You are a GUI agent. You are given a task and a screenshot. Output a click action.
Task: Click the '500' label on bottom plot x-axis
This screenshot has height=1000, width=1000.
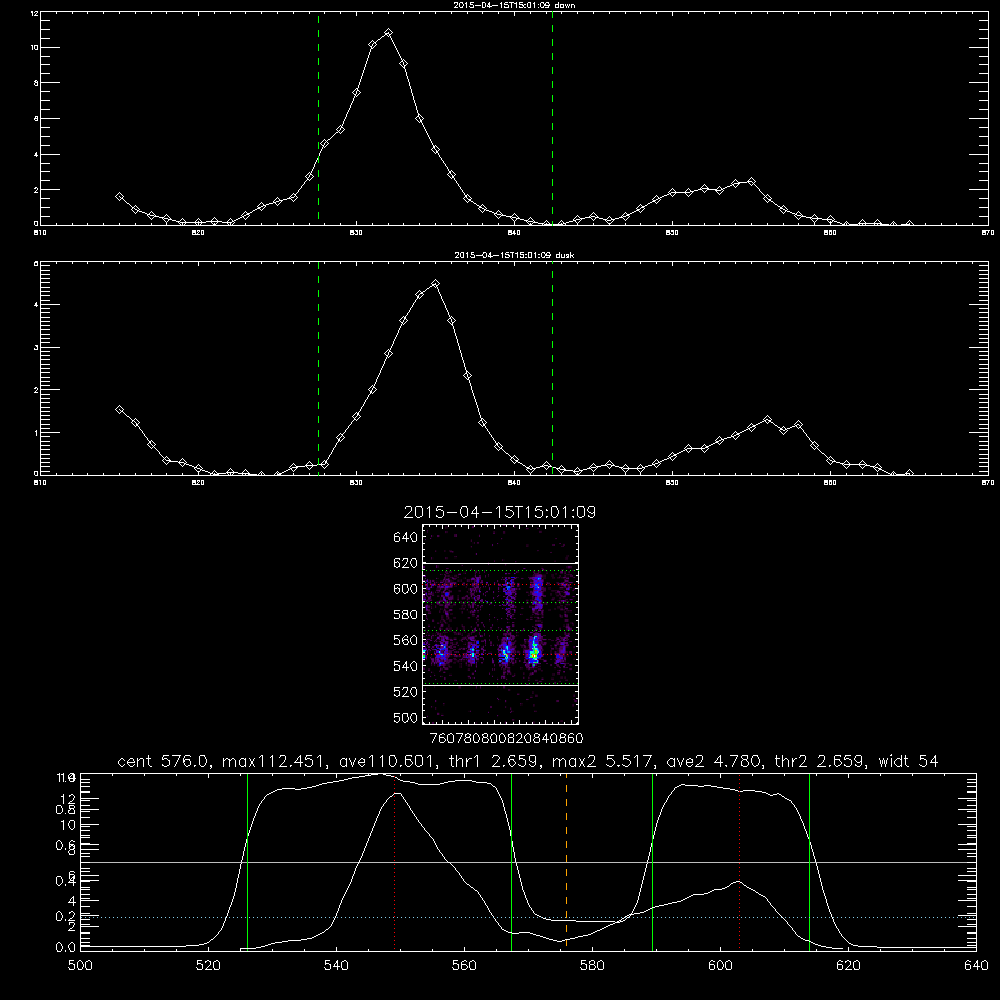[x=80, y=966]
